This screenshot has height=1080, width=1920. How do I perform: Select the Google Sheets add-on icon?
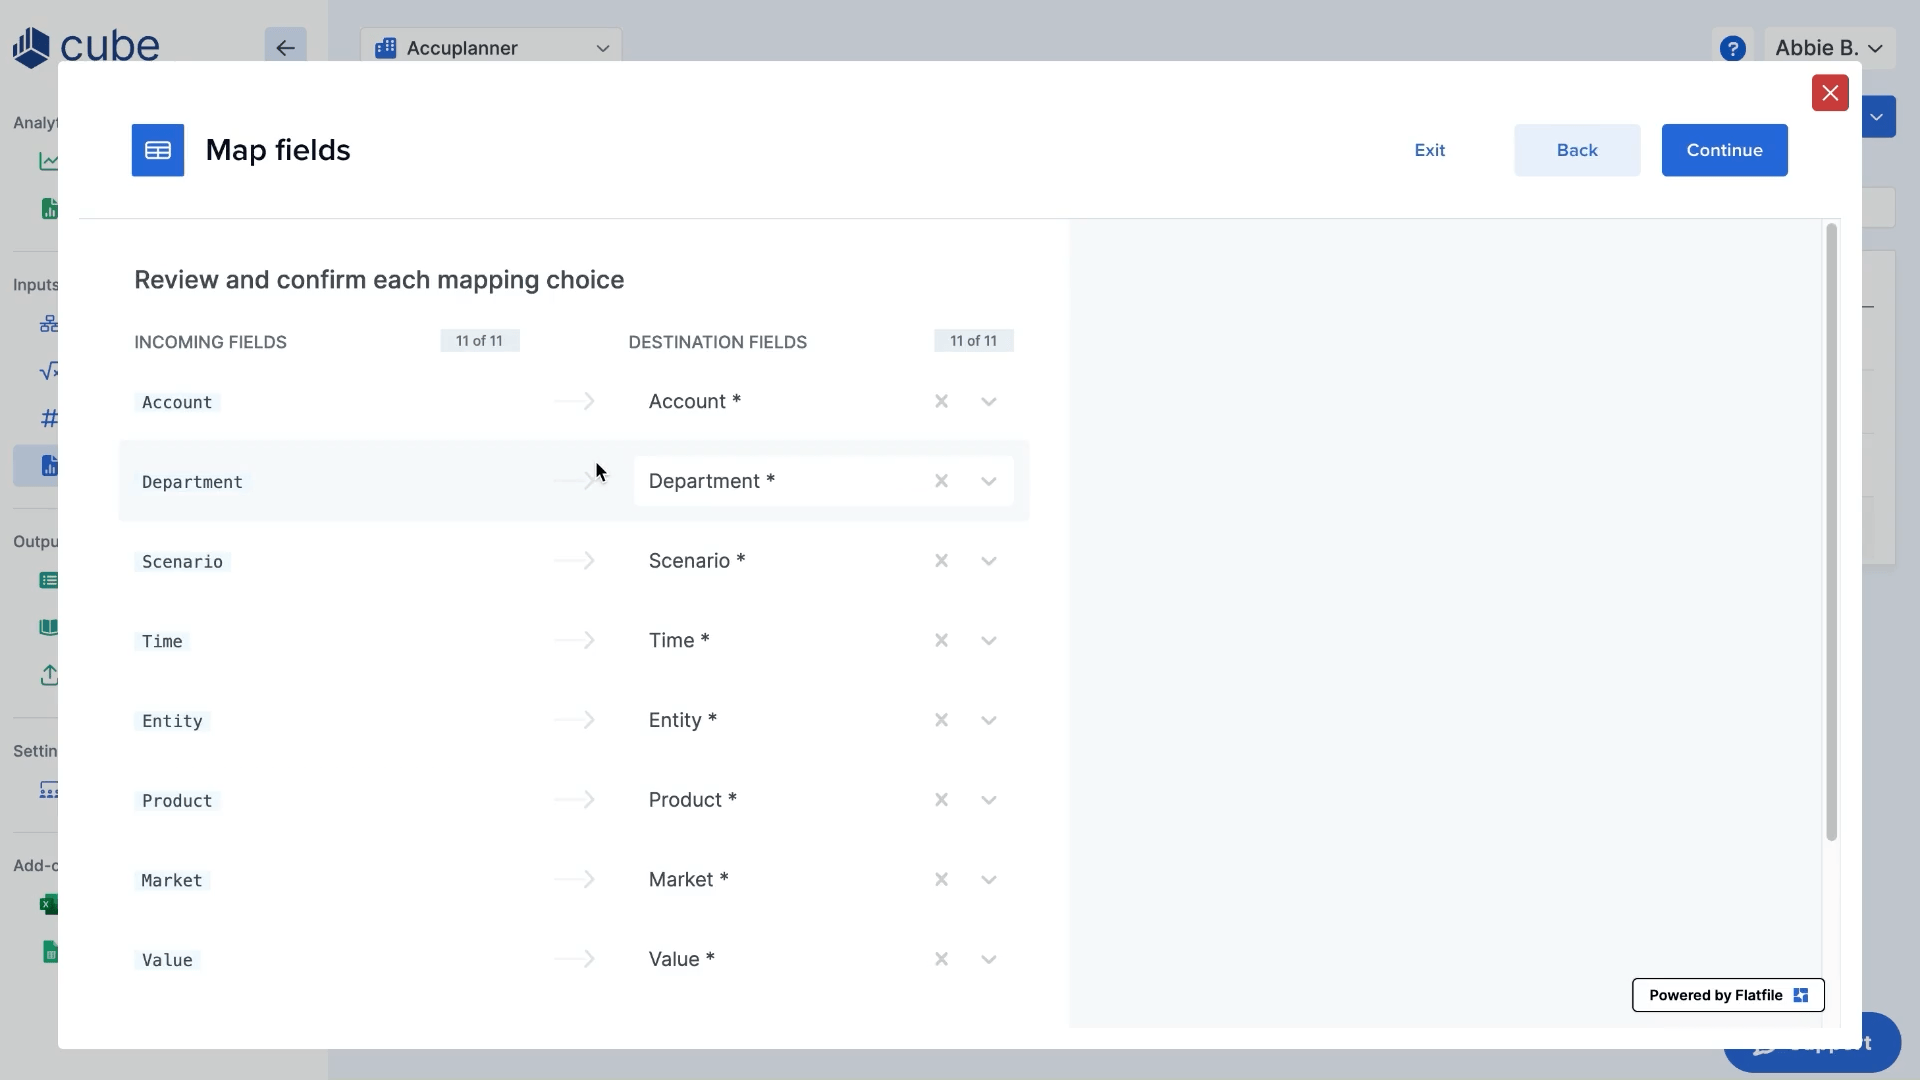pyautogui.click(x=49, y=951)
